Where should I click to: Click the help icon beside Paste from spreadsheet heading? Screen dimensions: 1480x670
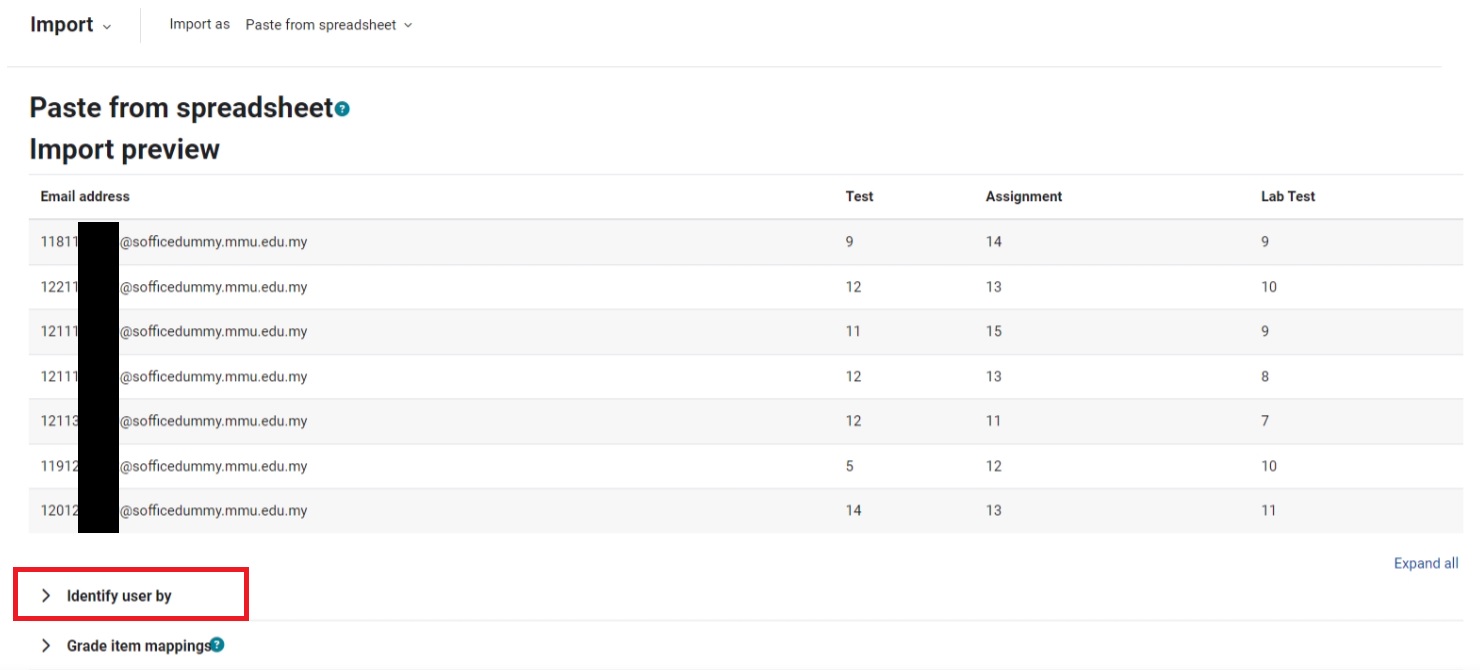pyautogui.click(x=343, y=109)
